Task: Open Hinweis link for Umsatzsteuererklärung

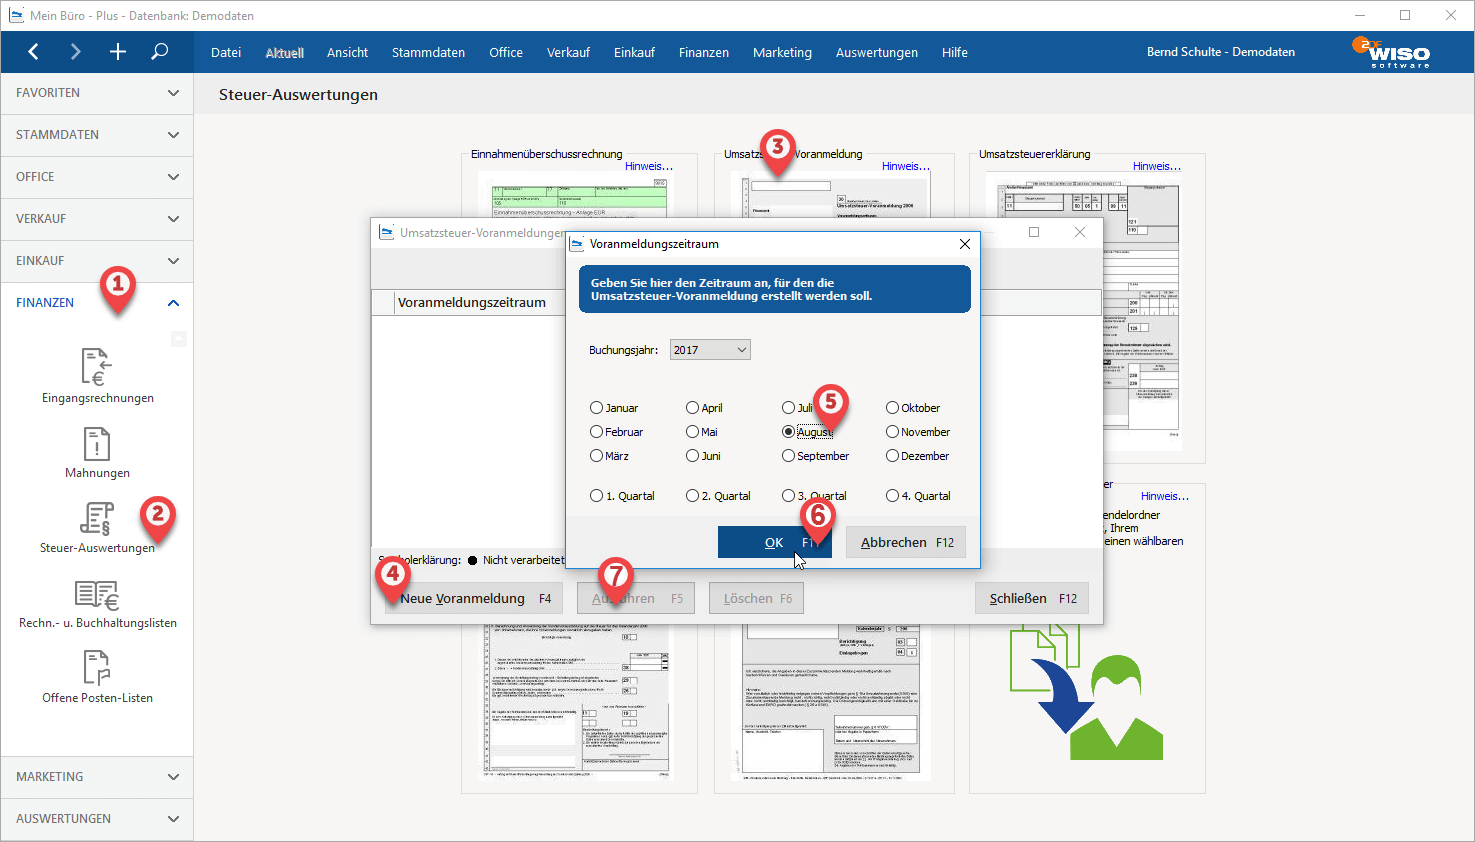Action: [x=1157, y=166]
